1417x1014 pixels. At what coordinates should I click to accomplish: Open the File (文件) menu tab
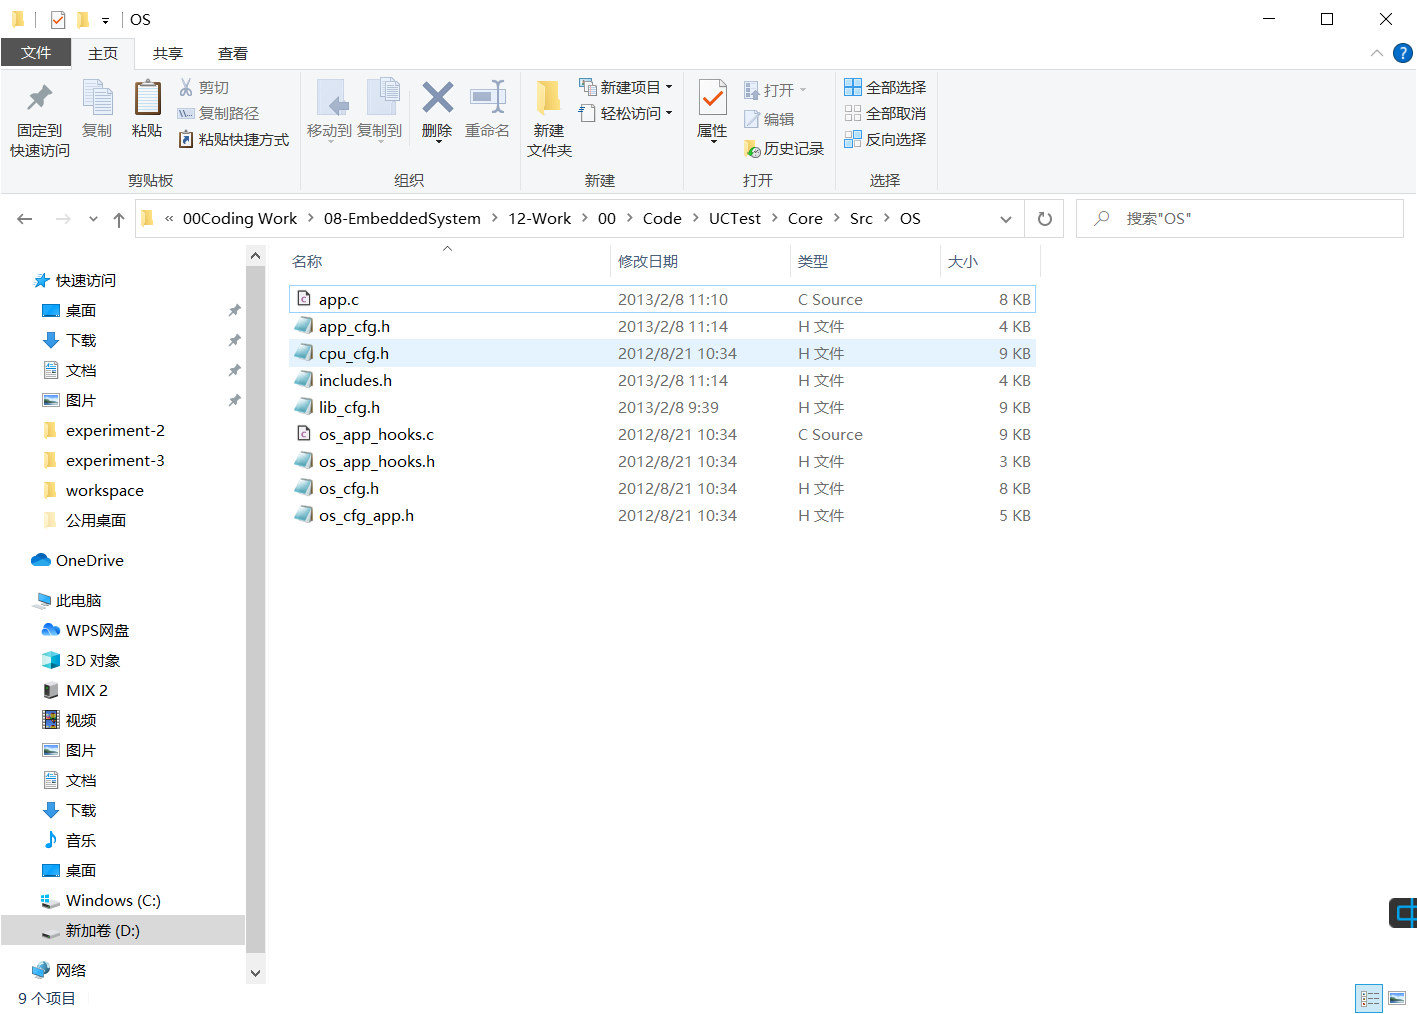(36, 53)
